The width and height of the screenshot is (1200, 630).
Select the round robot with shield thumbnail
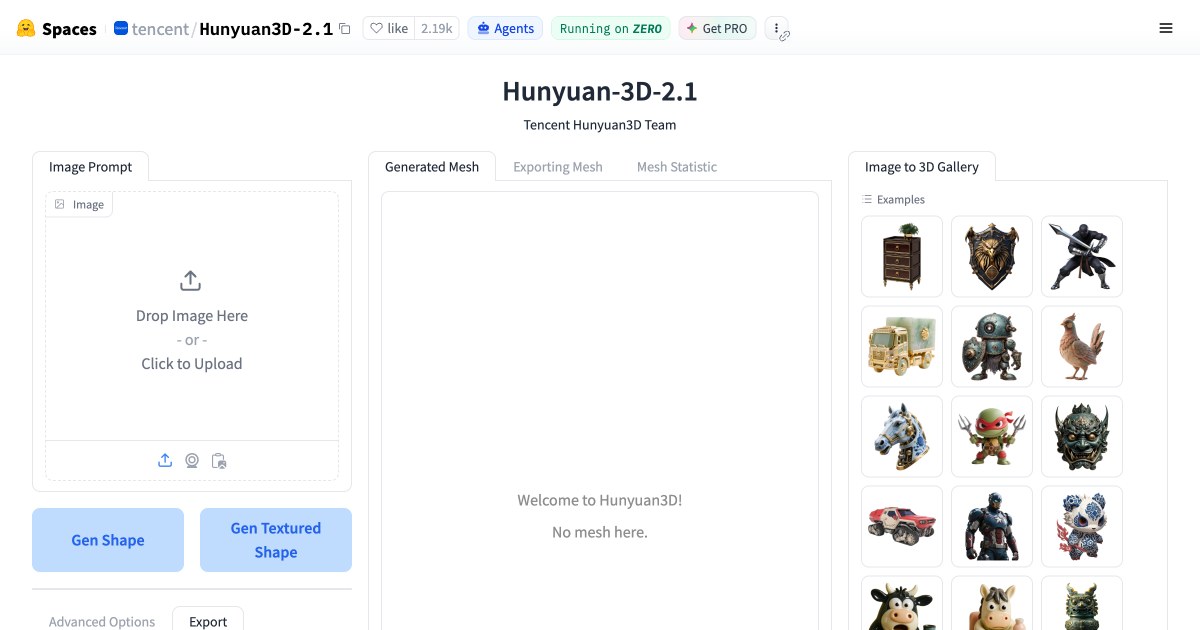(x=992, y=347)
